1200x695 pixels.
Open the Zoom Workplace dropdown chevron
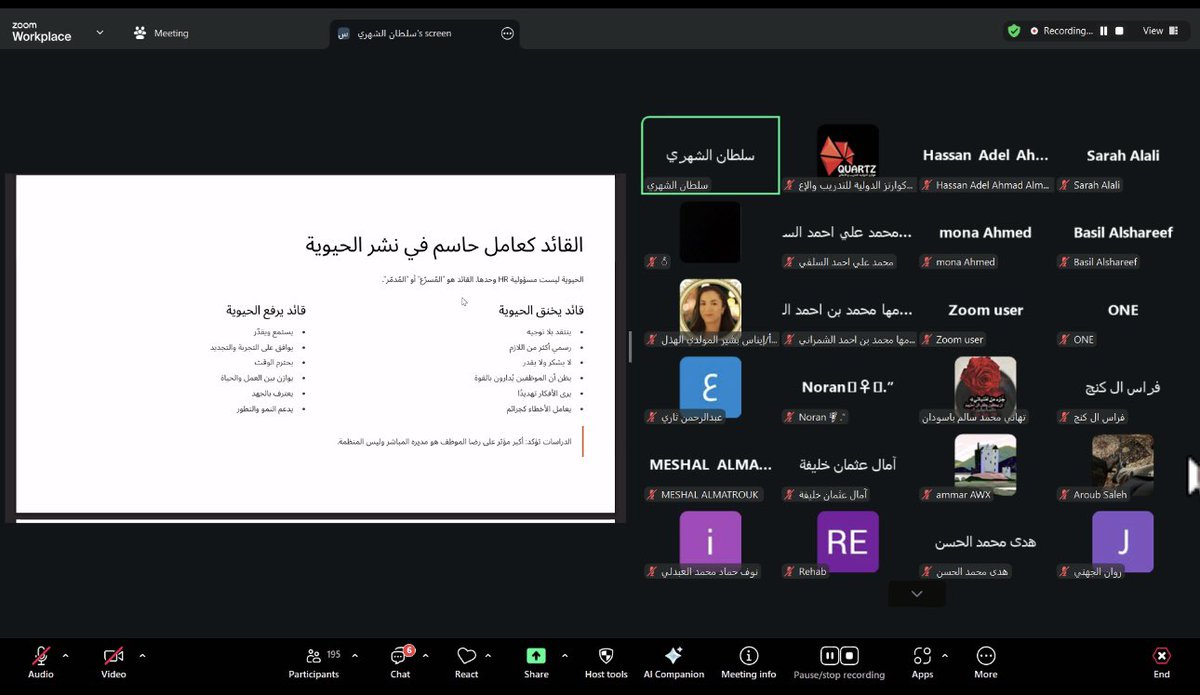100,32
